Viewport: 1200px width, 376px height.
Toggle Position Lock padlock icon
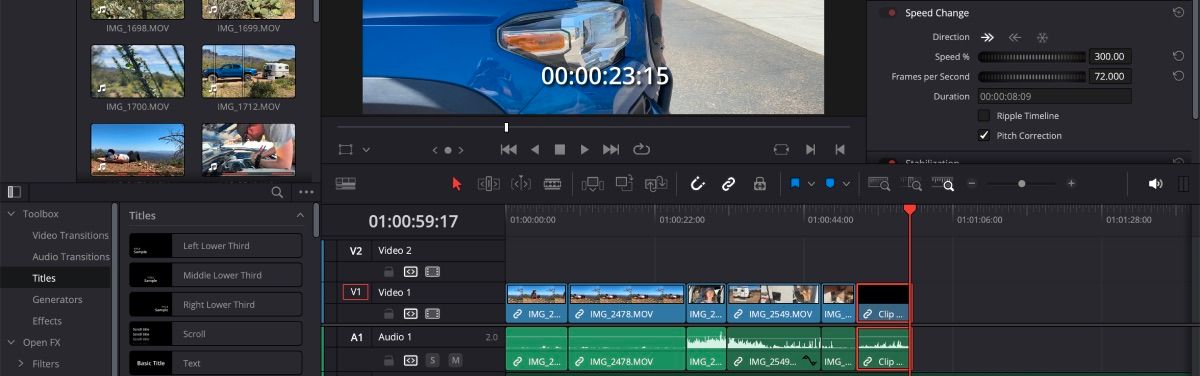click(760, 184)
